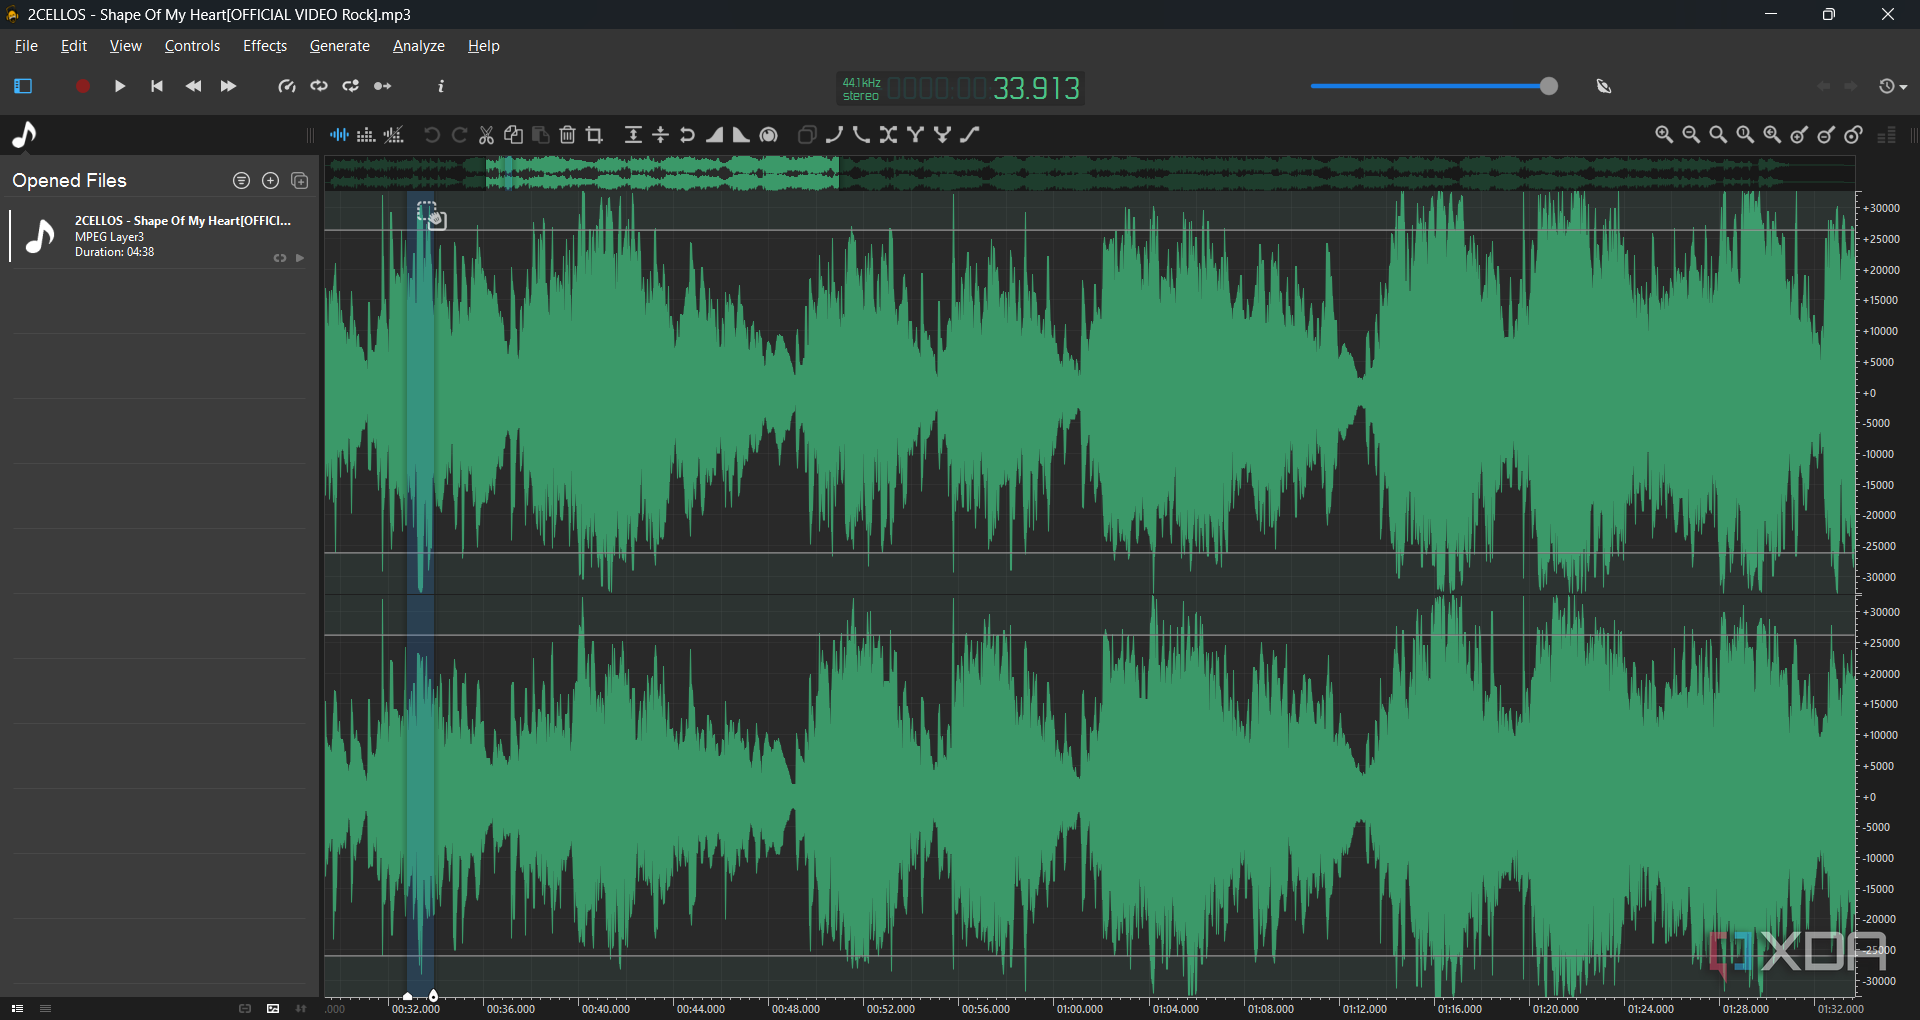Reset the vertical zoom
1920x1020 pixels.
point(1853,135)
